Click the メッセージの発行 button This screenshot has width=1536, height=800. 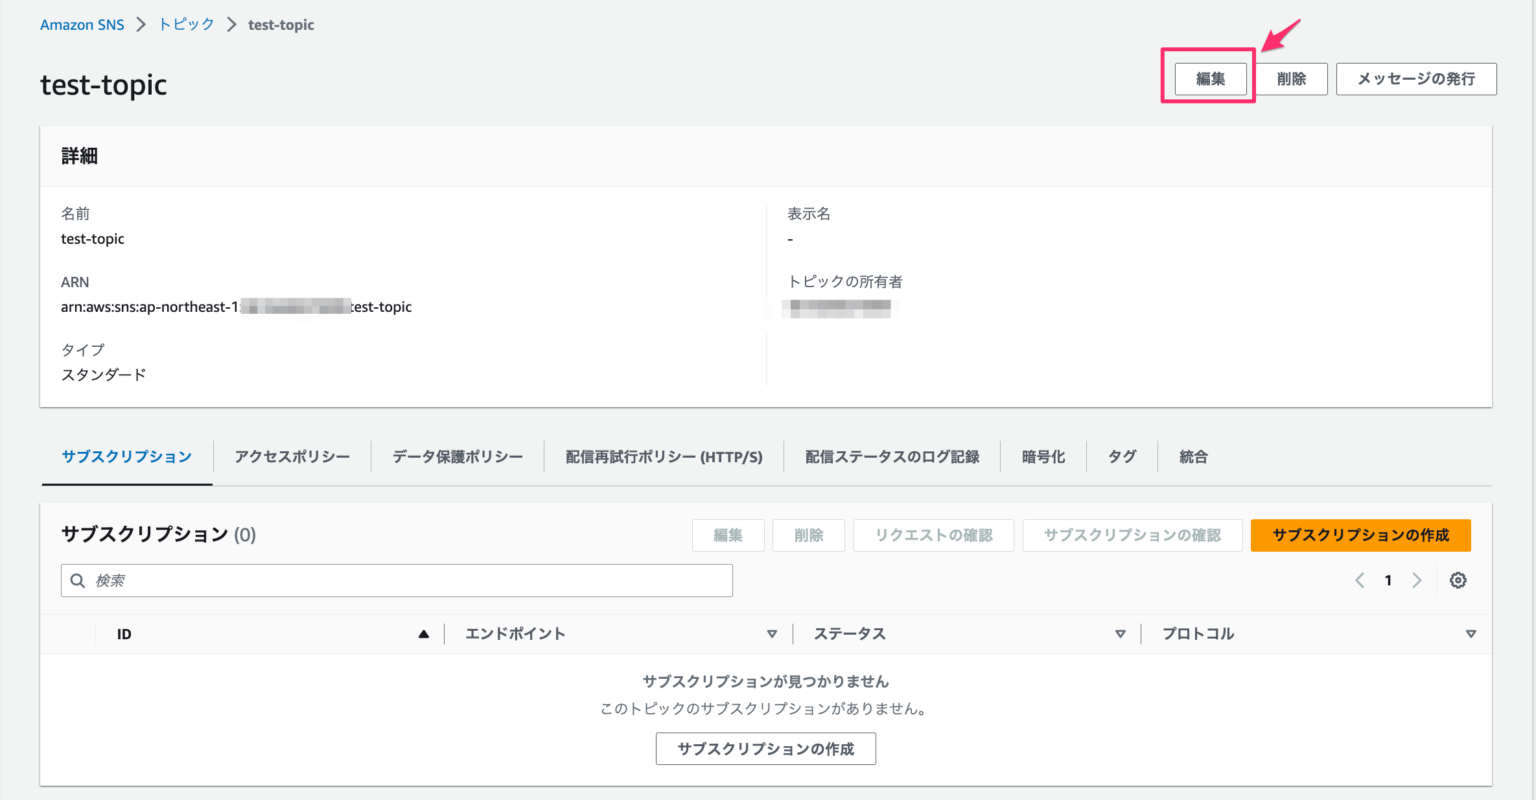pyautogui.click(x=1416, y=78)
